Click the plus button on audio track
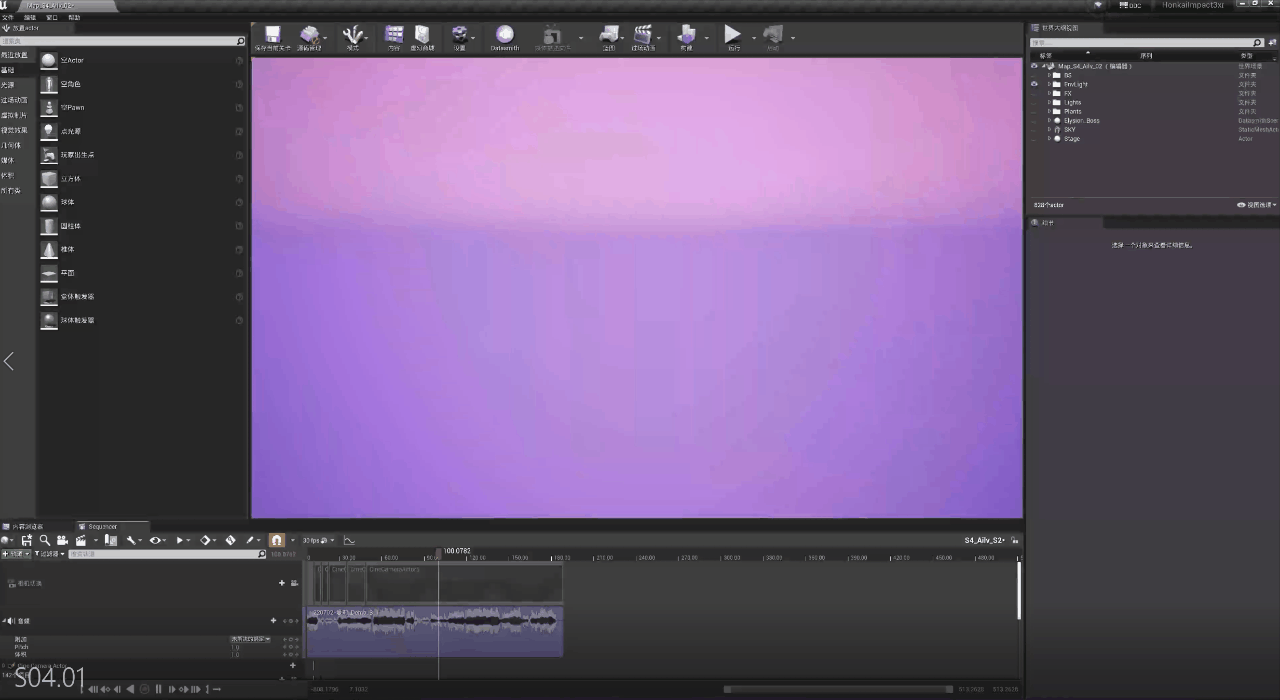 [x=273, y=621]
